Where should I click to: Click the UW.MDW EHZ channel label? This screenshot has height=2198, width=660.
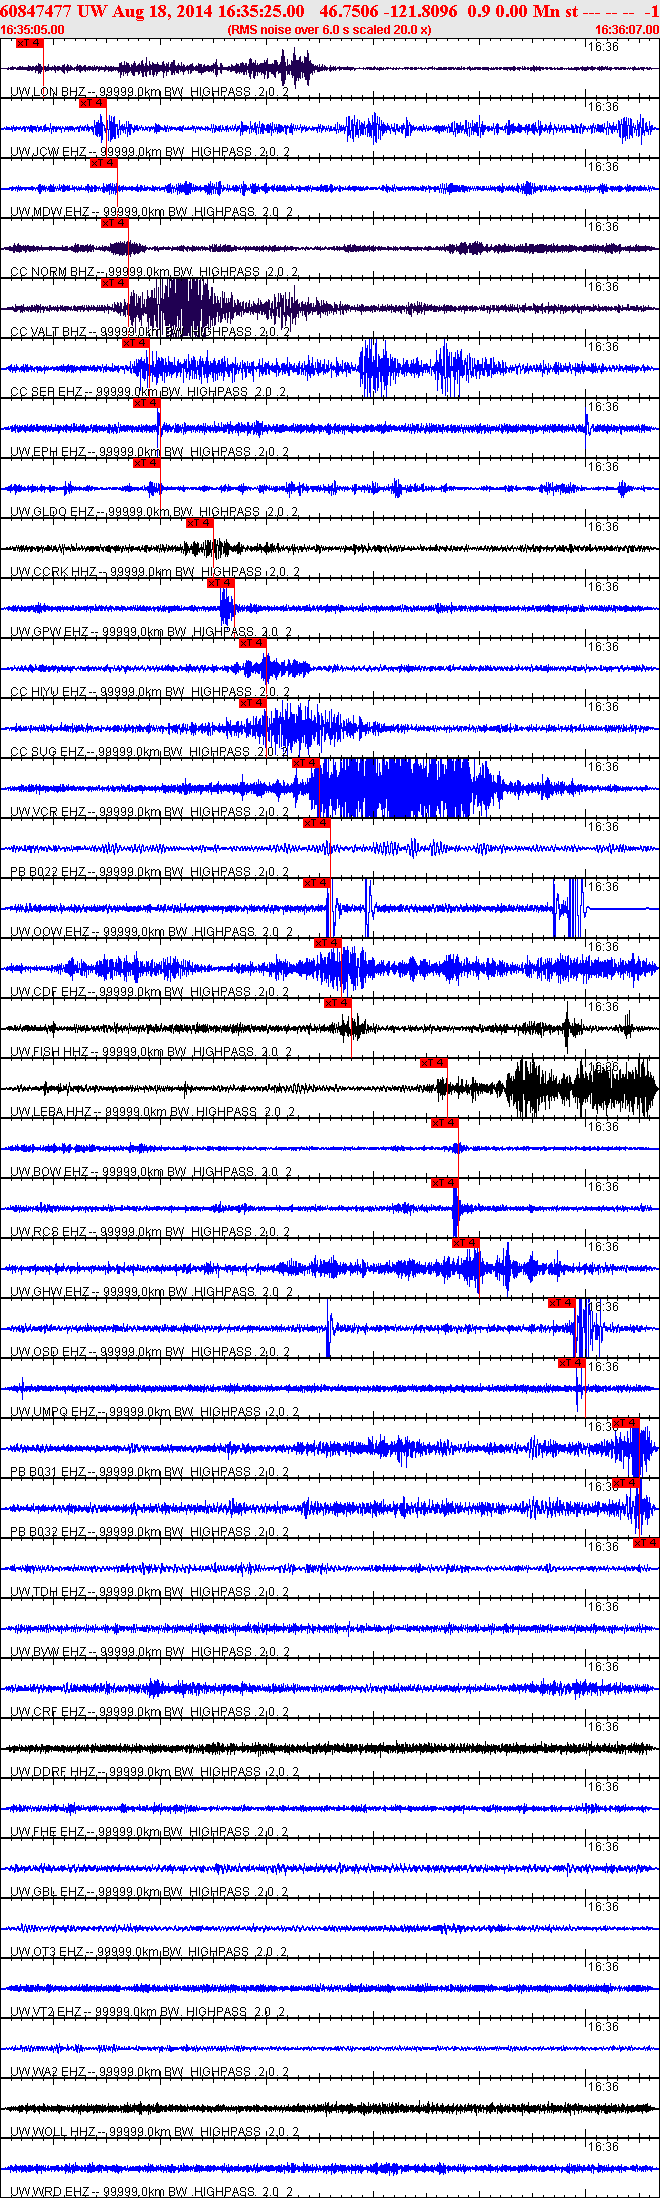point(49,212)
